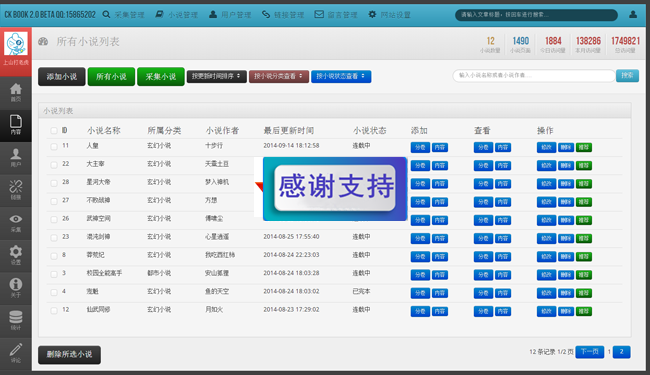Click novel name 校园全能高手 in the list

[x=104, y=273]
